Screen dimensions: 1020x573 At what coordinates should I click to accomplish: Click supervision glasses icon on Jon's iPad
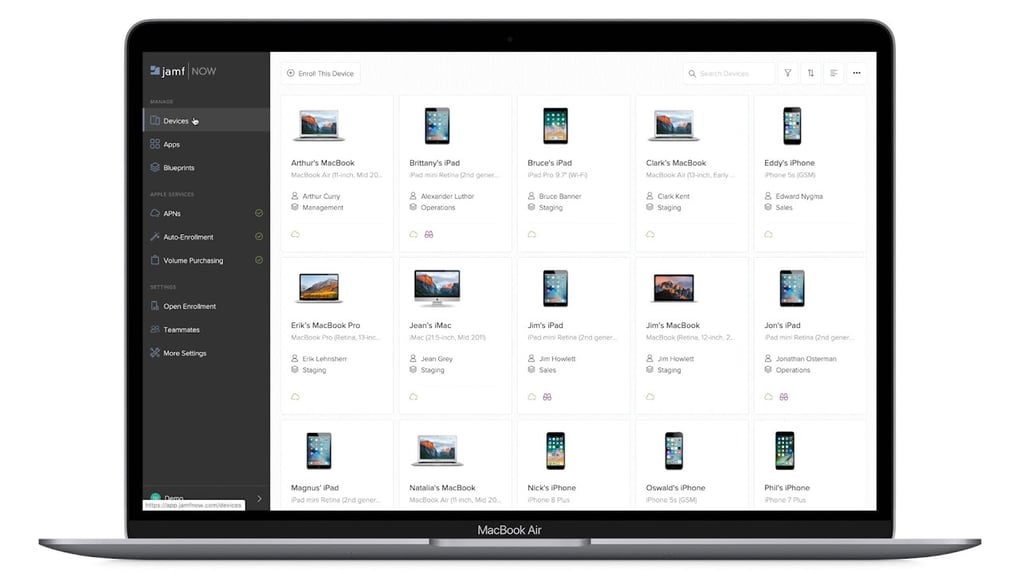coord(784,397)
